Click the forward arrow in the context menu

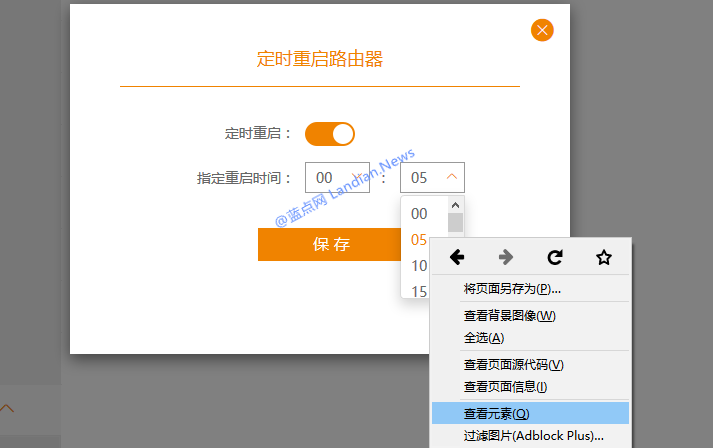pyautogui.click(x=506, y=257)
